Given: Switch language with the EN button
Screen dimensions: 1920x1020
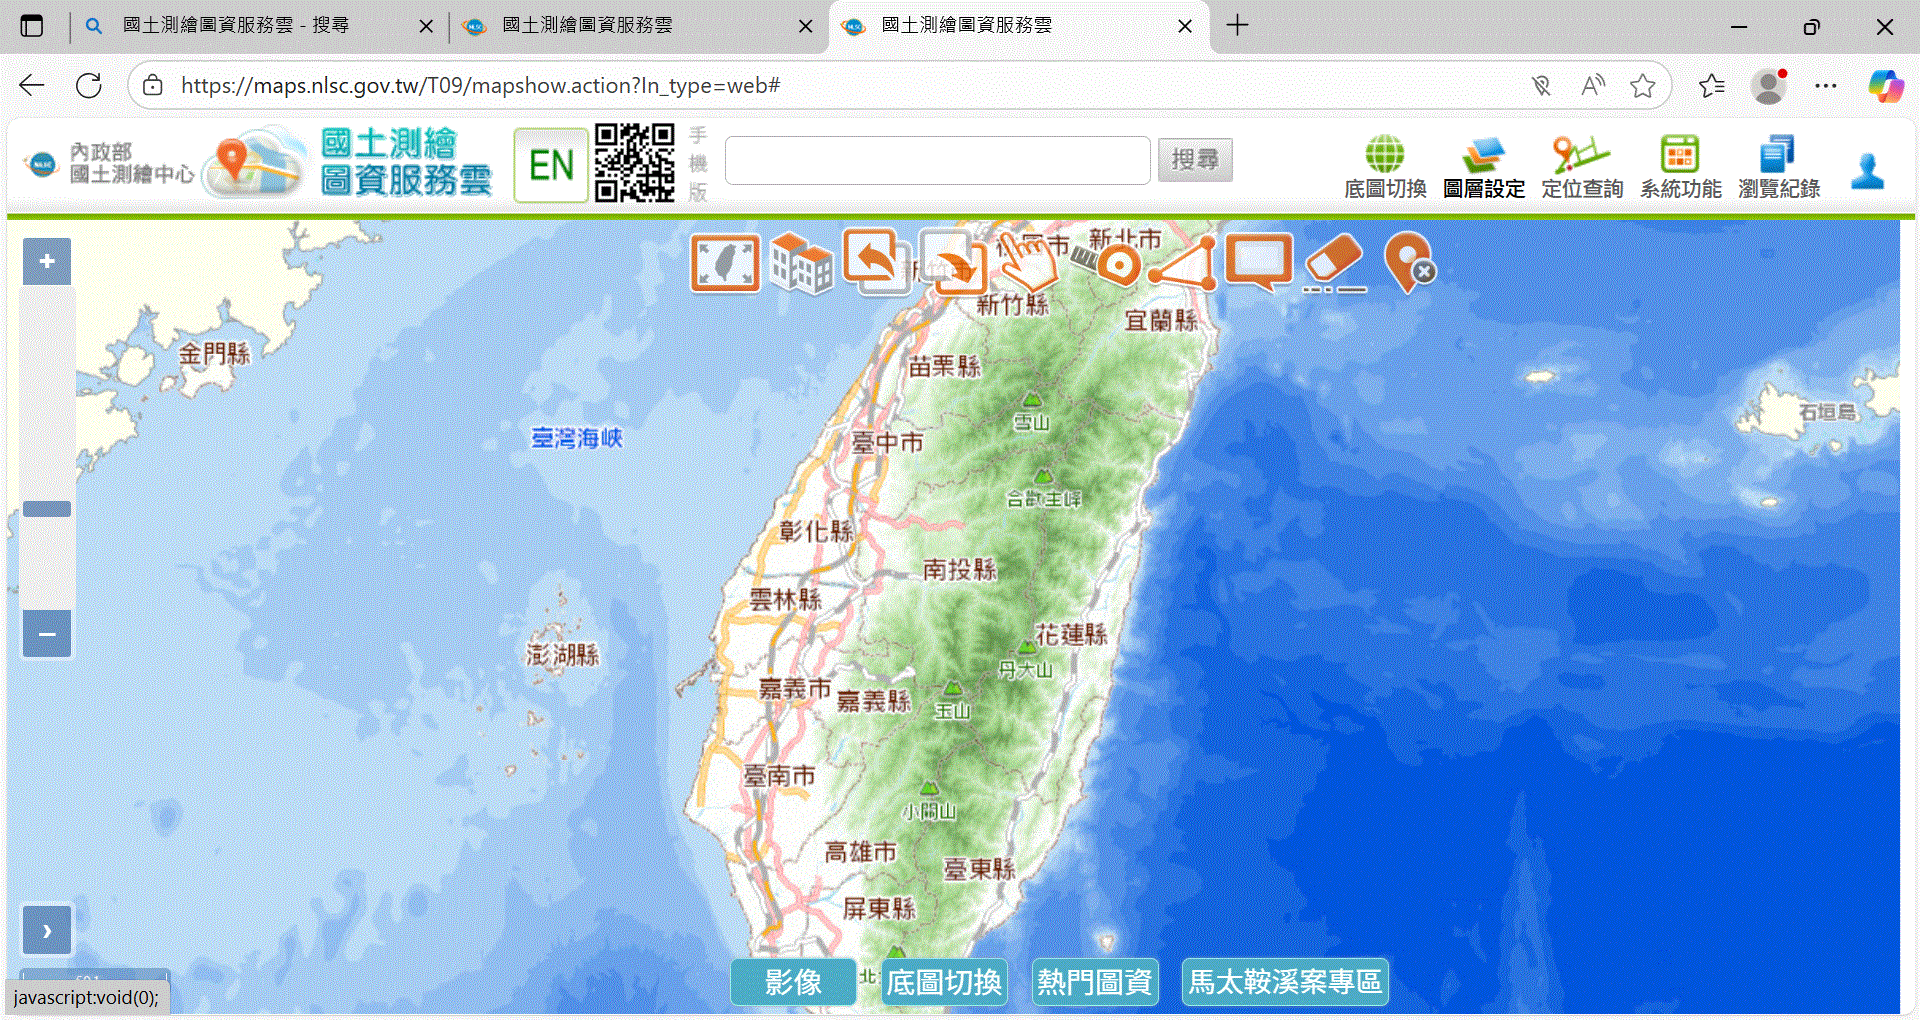Looking at the screenshot, I should coord(551,165).
